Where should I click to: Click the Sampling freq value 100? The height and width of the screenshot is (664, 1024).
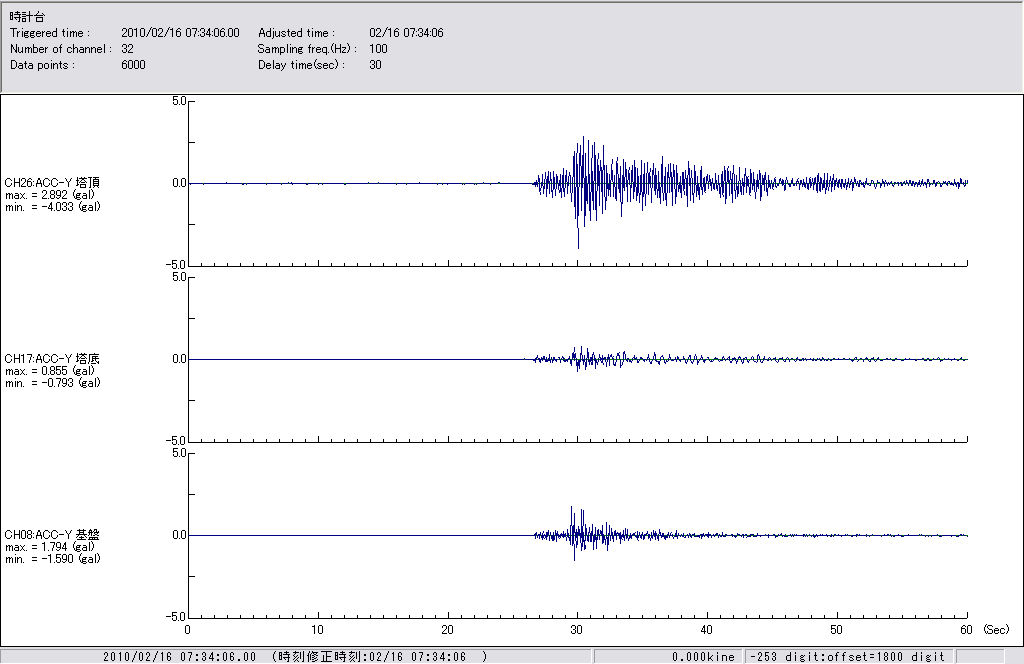click(378, 49)
